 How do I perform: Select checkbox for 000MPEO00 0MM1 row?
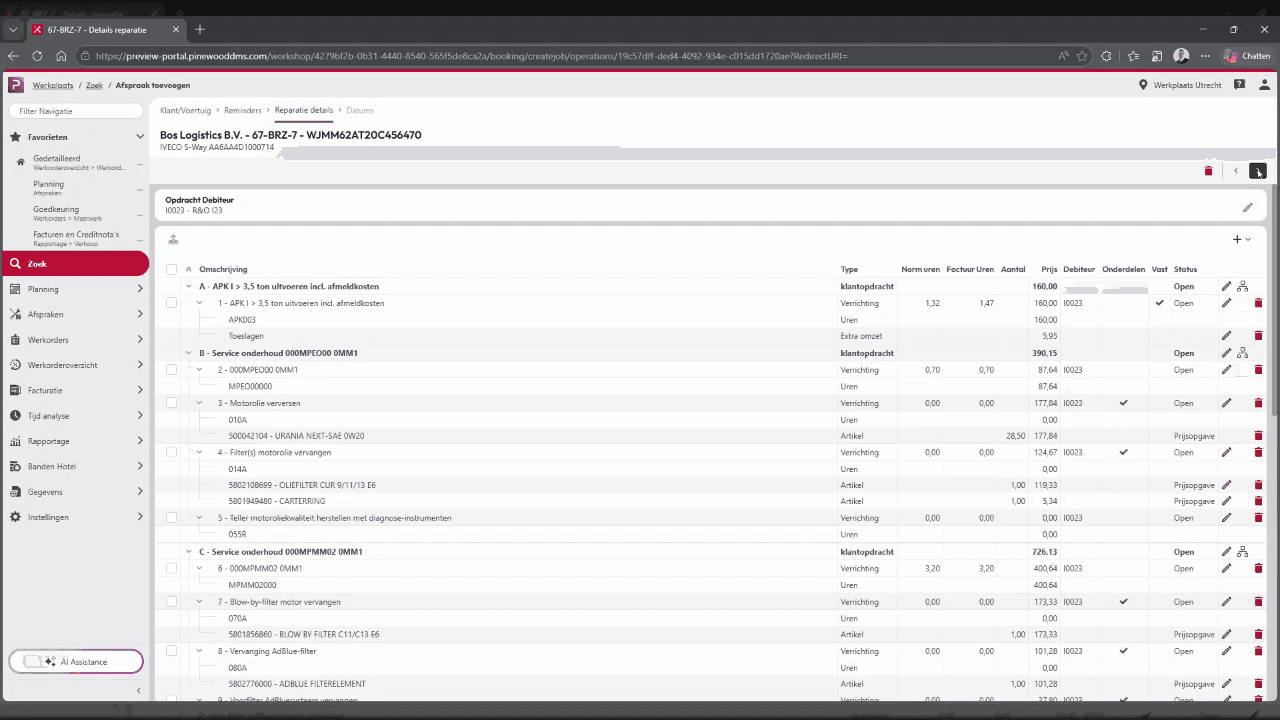(x=172, y=370)
